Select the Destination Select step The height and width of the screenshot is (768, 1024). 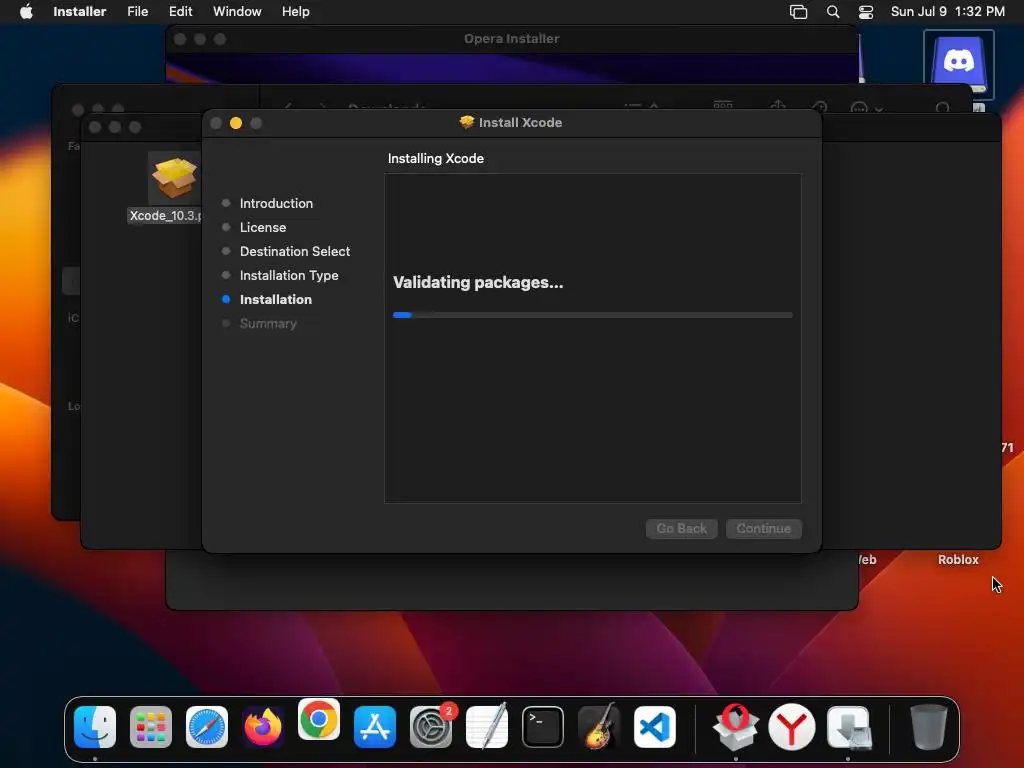point(295,251)
